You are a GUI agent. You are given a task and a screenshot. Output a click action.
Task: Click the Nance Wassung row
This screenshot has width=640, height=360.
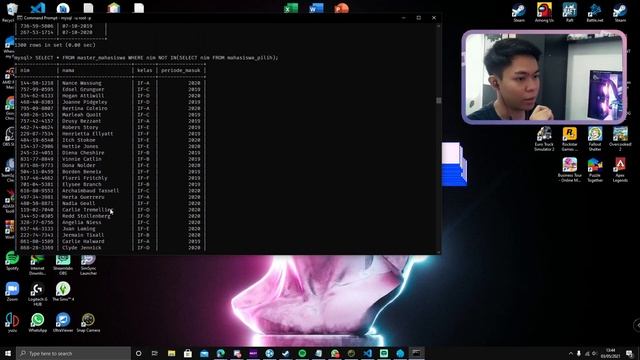coord(110,83)
